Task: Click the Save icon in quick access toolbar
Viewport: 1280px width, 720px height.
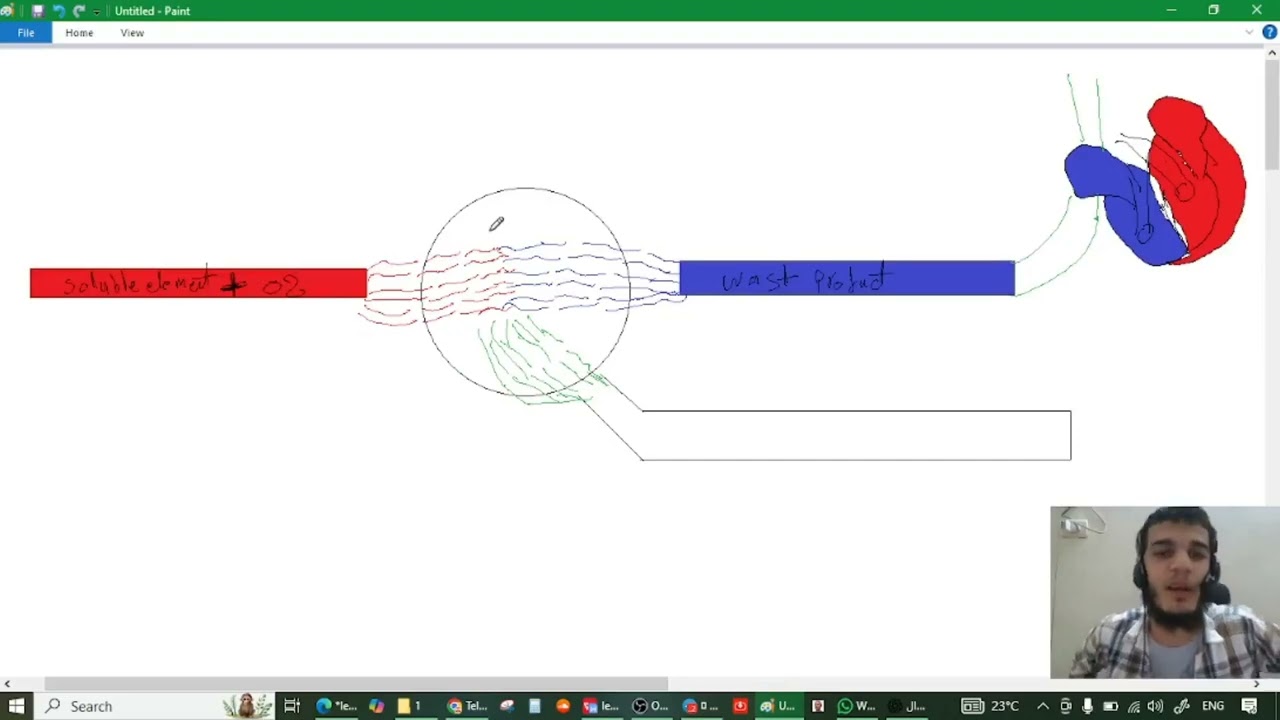Action: (x=37, y=11)
